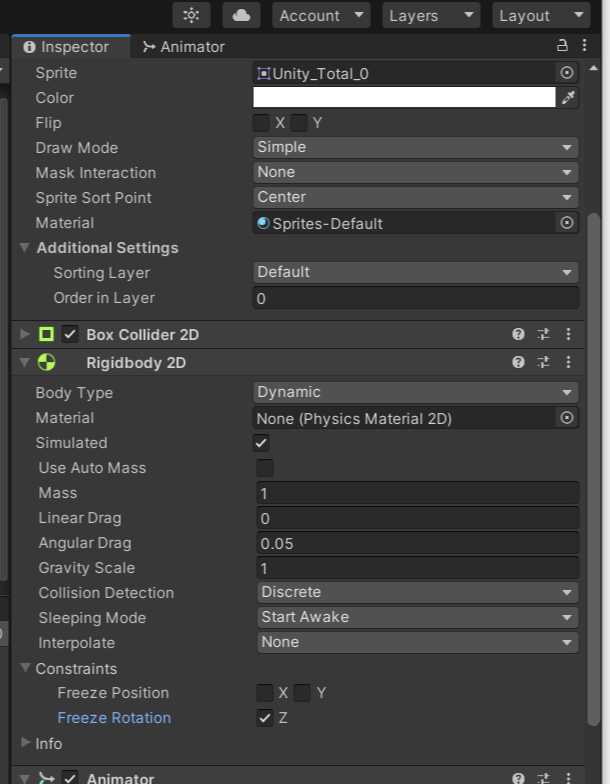Click the Rigidbody 2D component icon
The height and width of the screenshot is (784, 610).
[x=46, y=362]
